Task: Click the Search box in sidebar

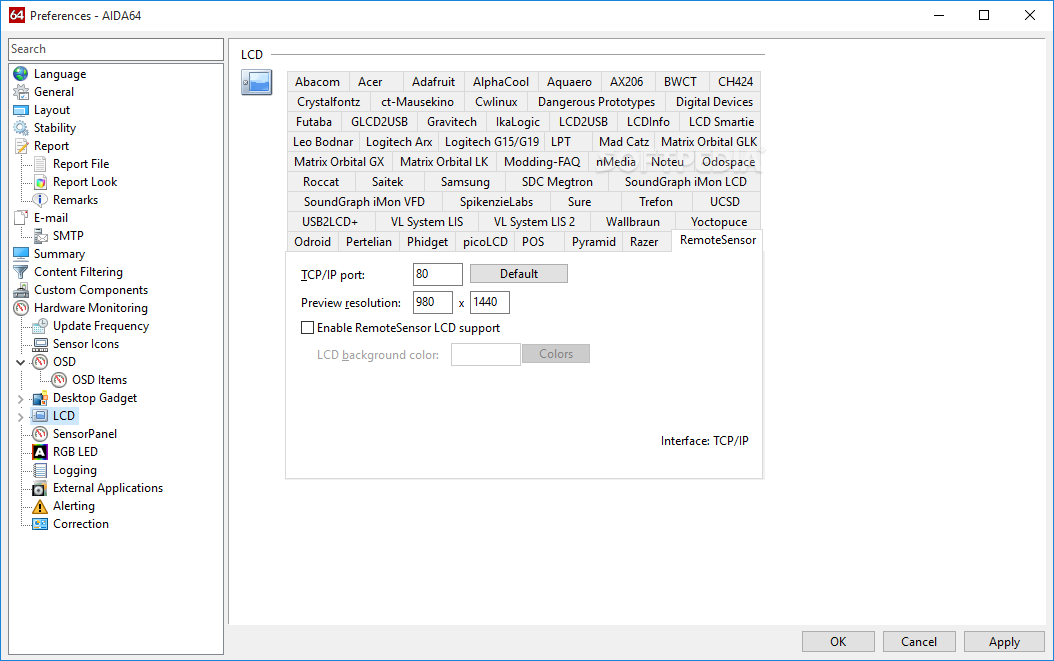Action: (116, 49)
